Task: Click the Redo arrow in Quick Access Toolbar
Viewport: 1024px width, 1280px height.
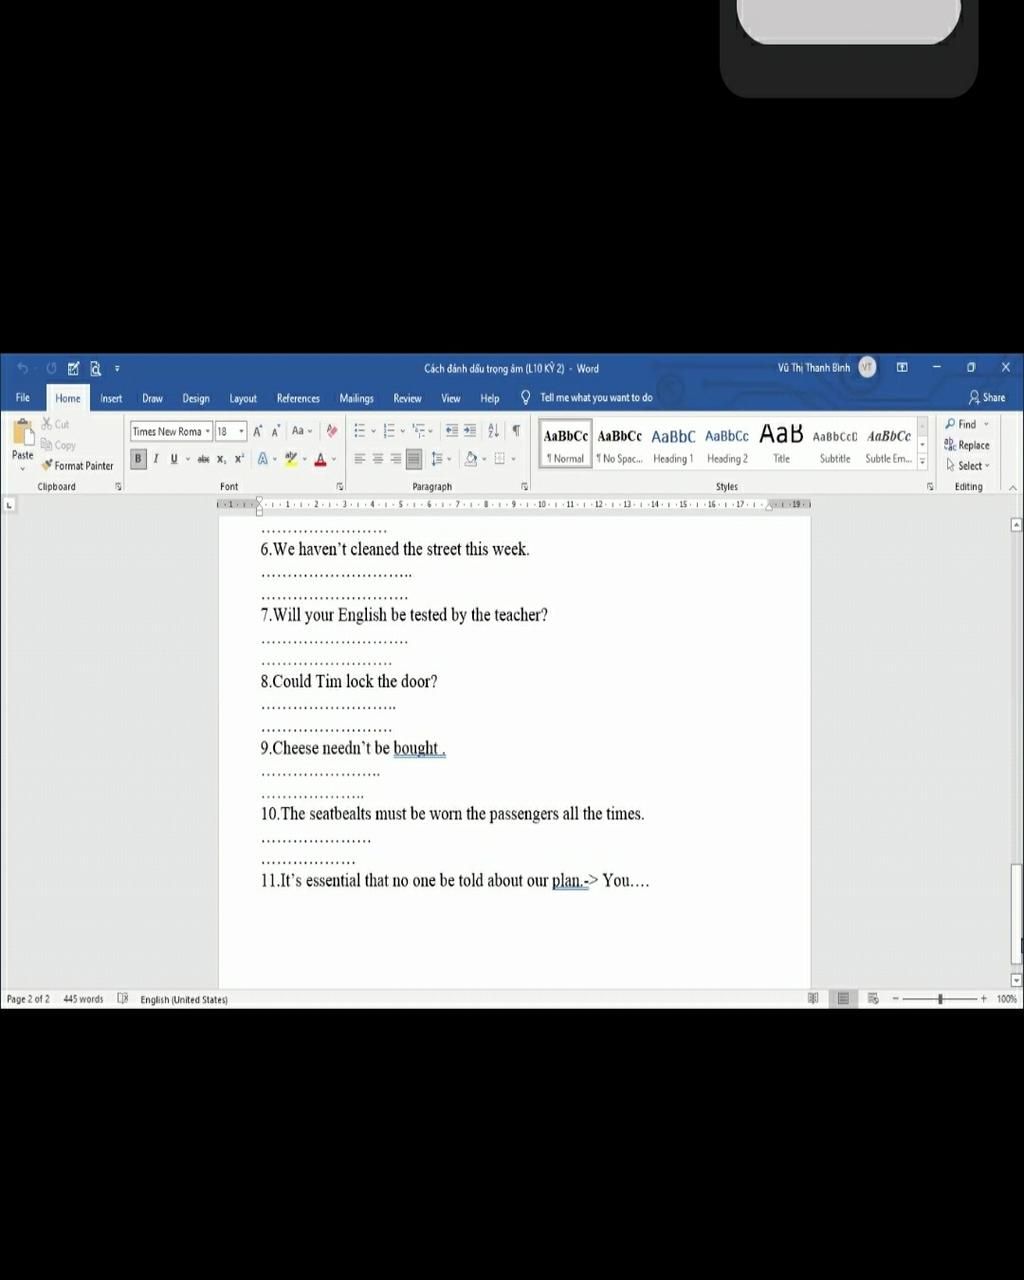Action: click(x=51, y=369)
